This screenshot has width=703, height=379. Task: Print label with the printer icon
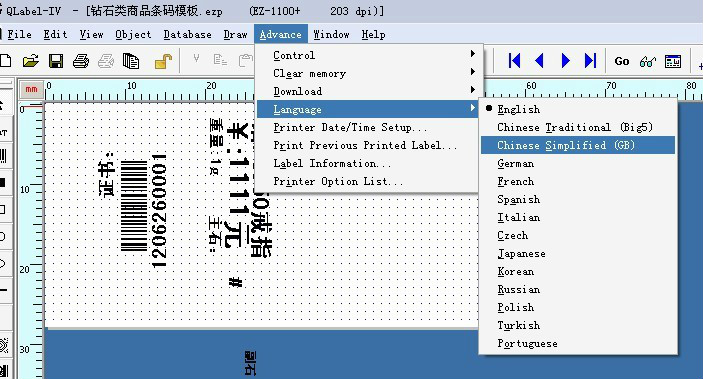pyautogui.click(x=81, y=61)
